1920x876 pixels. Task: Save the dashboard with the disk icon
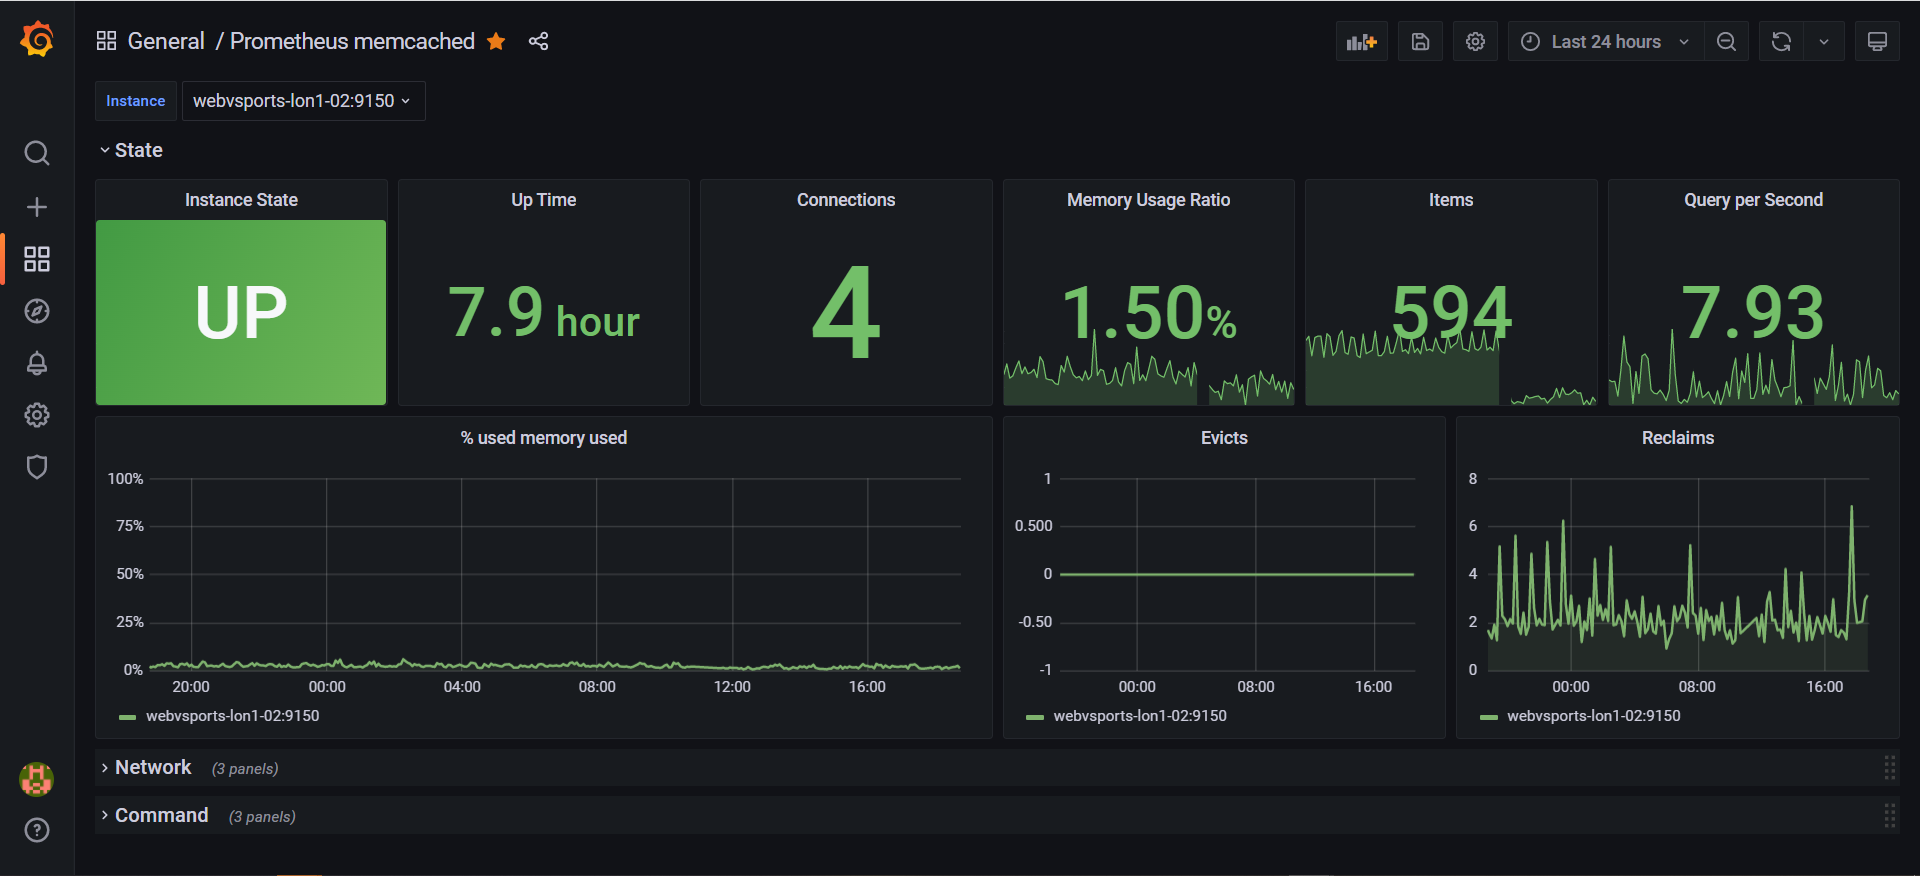coord(1420,41)
